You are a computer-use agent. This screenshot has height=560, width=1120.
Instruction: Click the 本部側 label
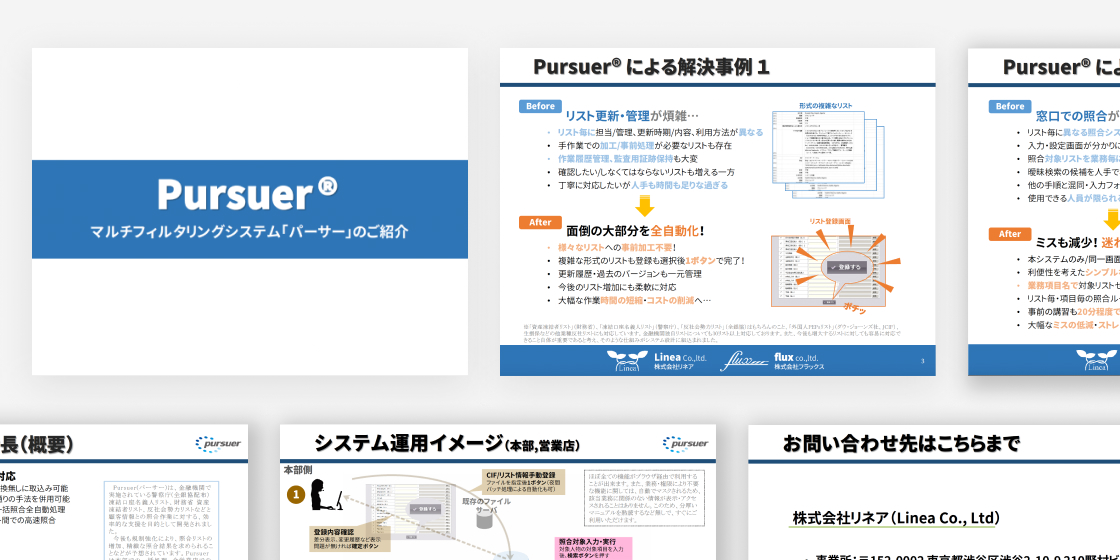pyautogui.click(x=300, y=470)
